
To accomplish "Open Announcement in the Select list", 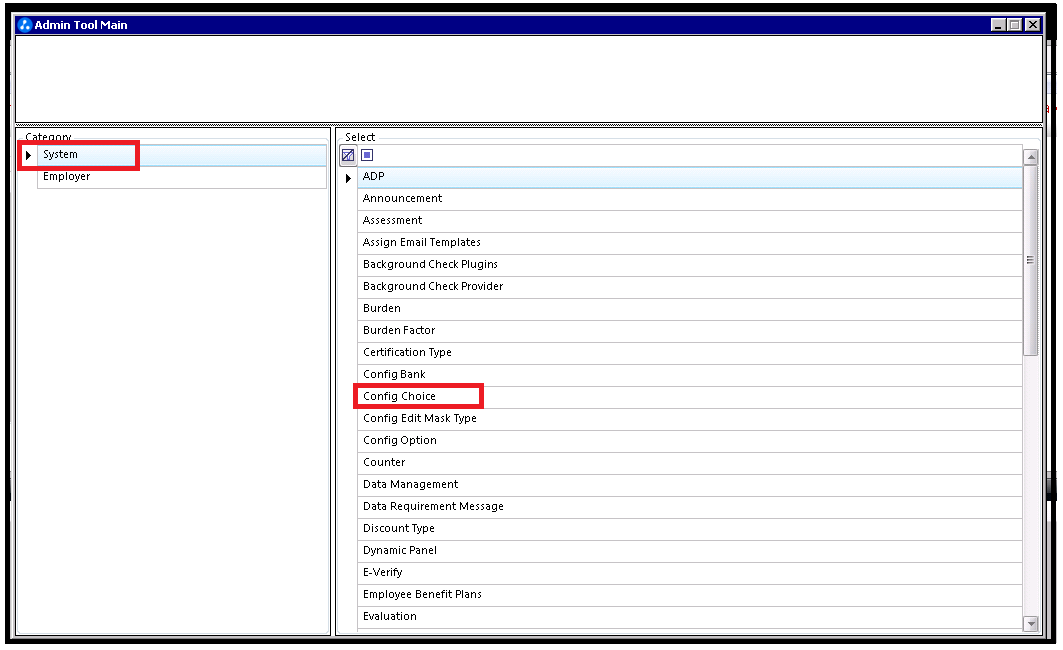I will click(x=689, y=199).
